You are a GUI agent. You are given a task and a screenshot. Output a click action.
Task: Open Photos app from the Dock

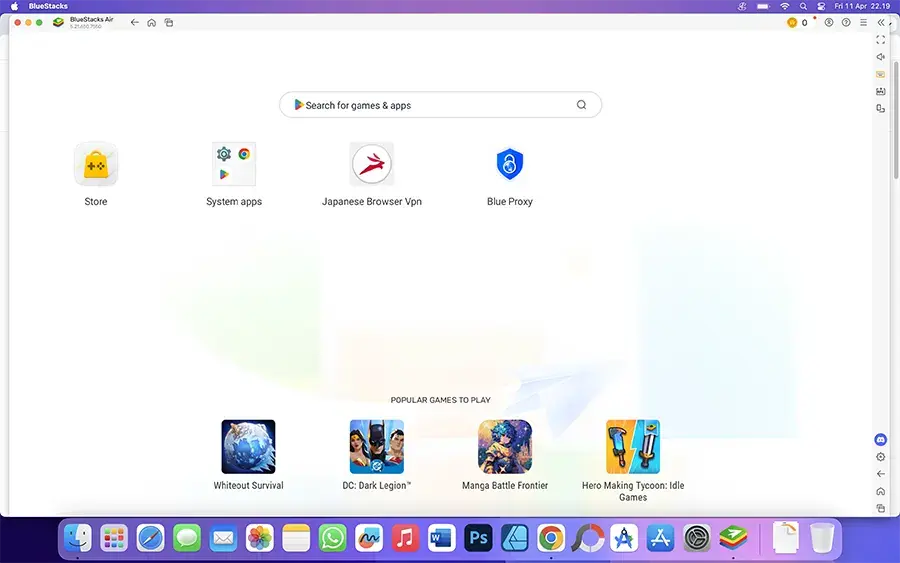click(x=259, y=538)
